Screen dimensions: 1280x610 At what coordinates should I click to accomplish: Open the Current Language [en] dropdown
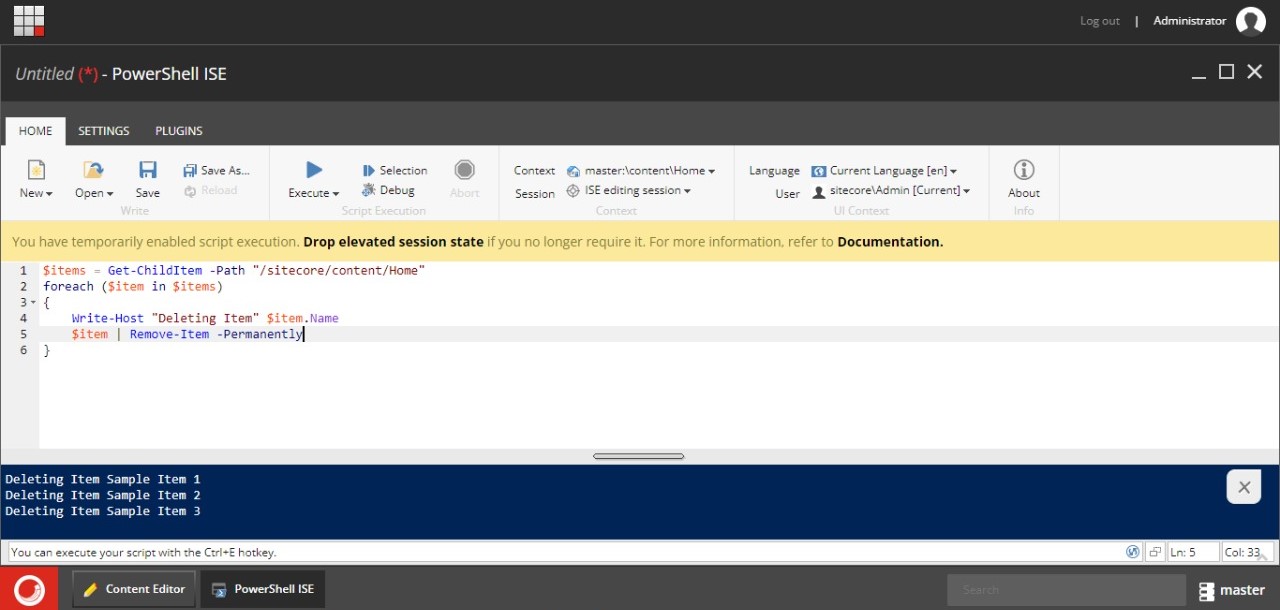(884, 171)
